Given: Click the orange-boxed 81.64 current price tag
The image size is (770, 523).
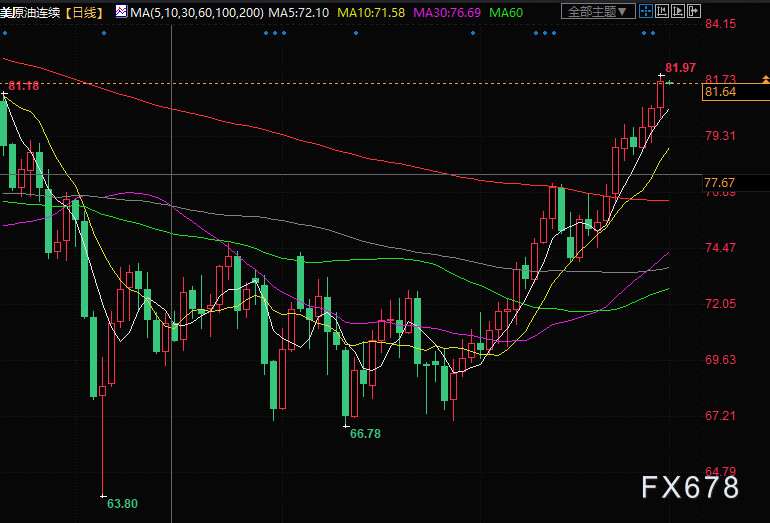Looking at the screenshot, I should point(736,92).
